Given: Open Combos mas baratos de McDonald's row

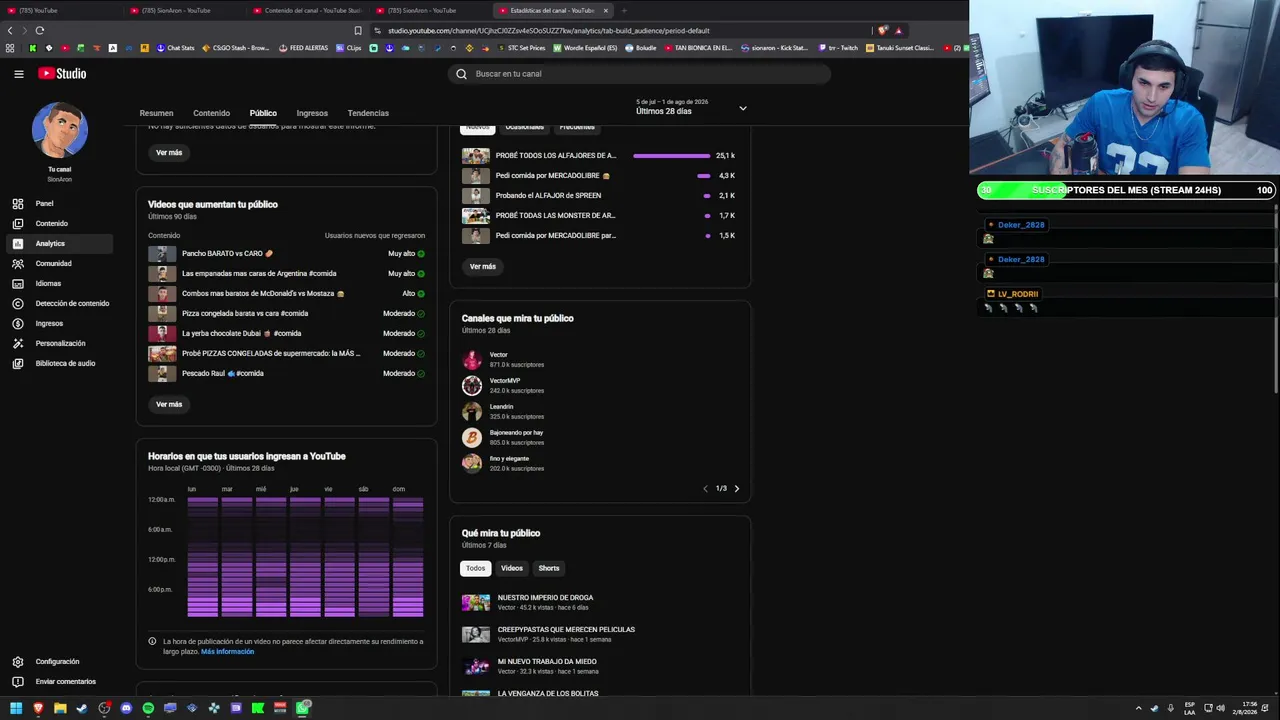Looking at the screenshot, I should (x=286, y=294).
